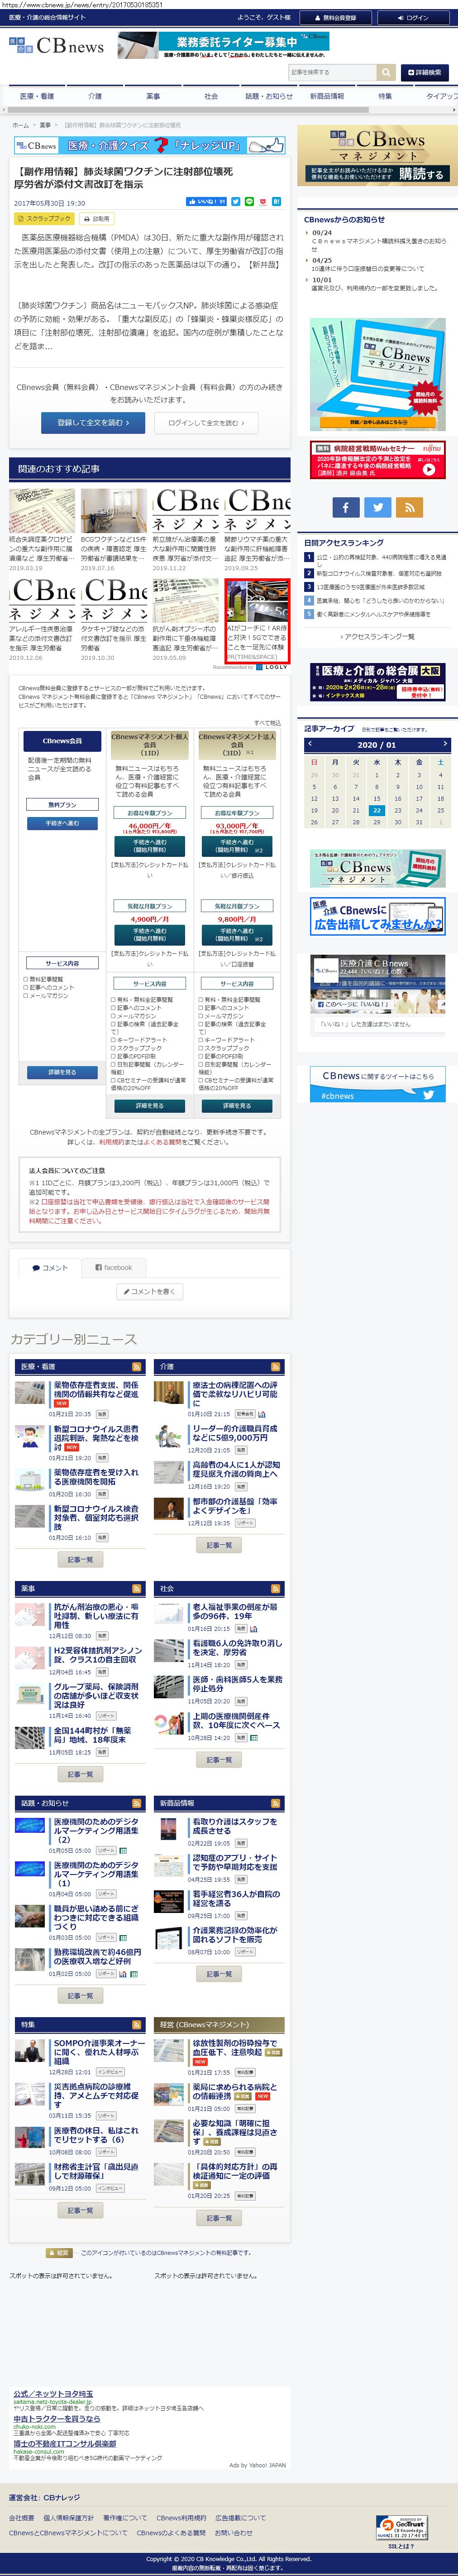Expand アクセスランキング一覧 link
Viewport: 458px width, 2576px height.
377,637
